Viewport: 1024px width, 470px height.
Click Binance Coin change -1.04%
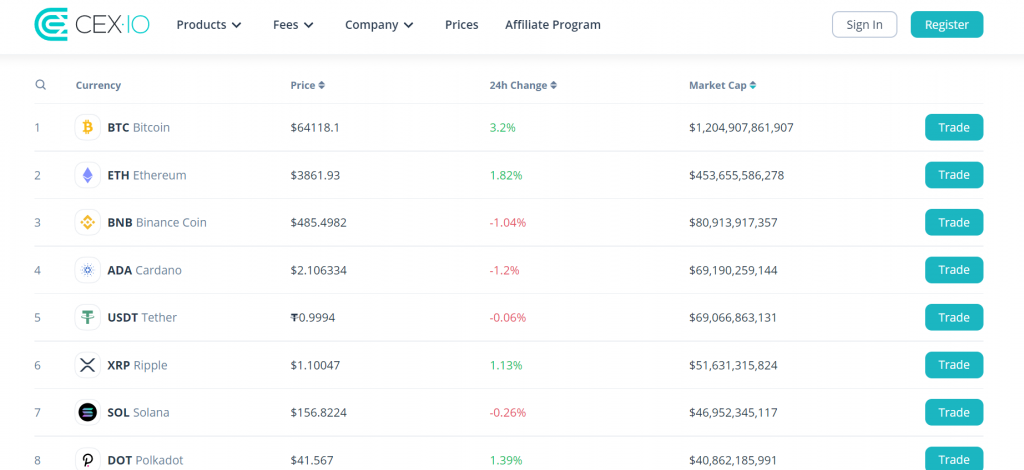click(x=507, y=223)
